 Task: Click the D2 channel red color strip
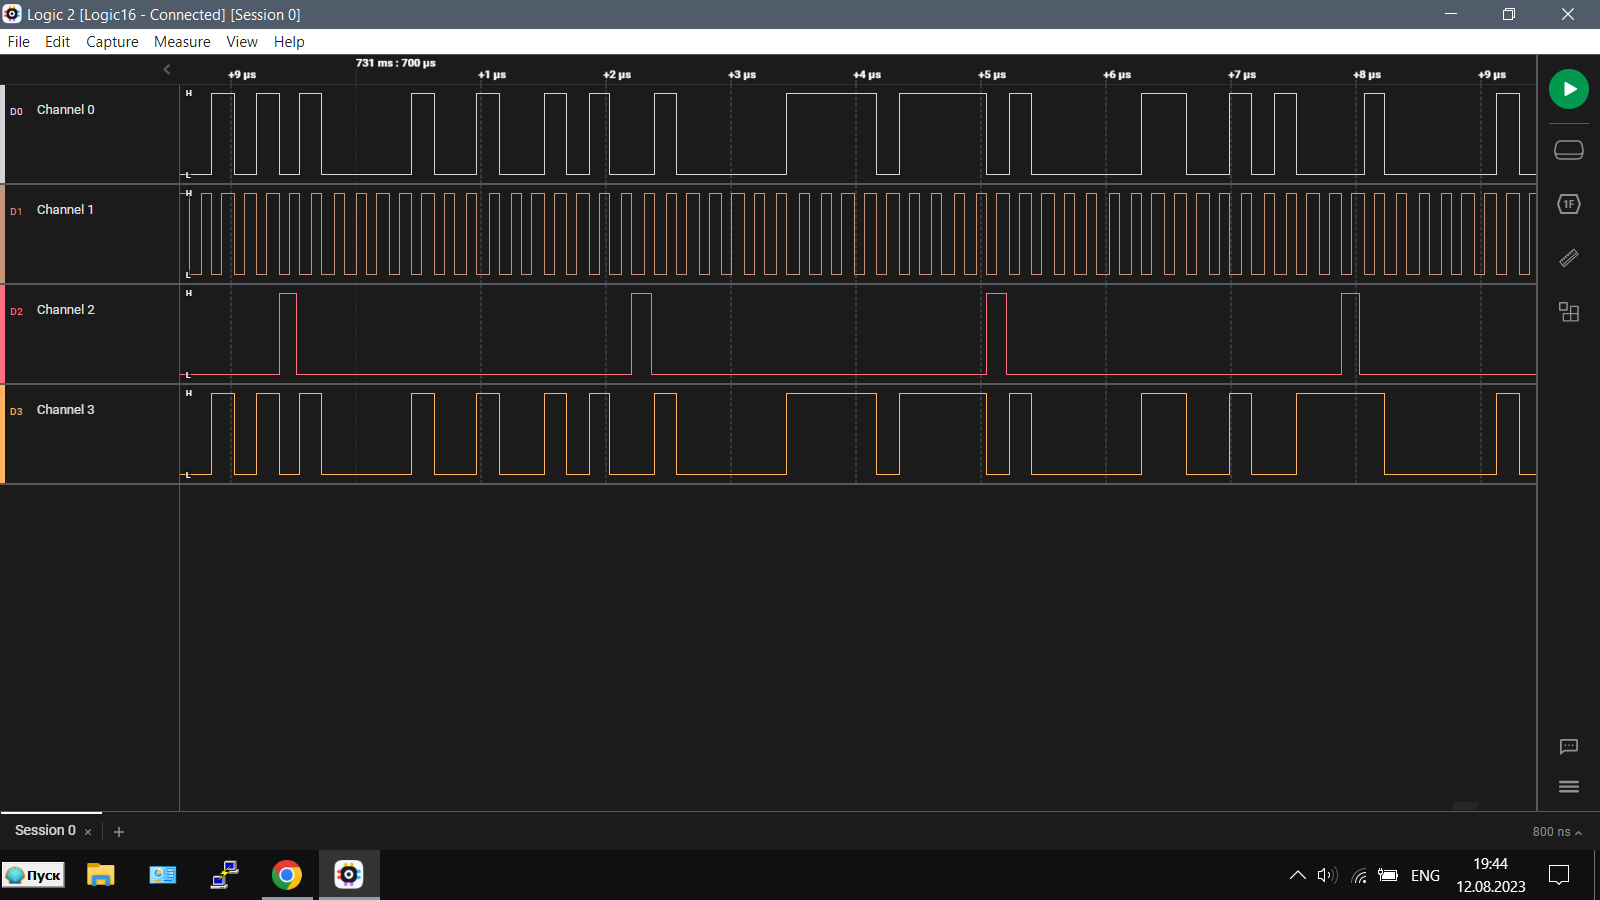[2, 334]
